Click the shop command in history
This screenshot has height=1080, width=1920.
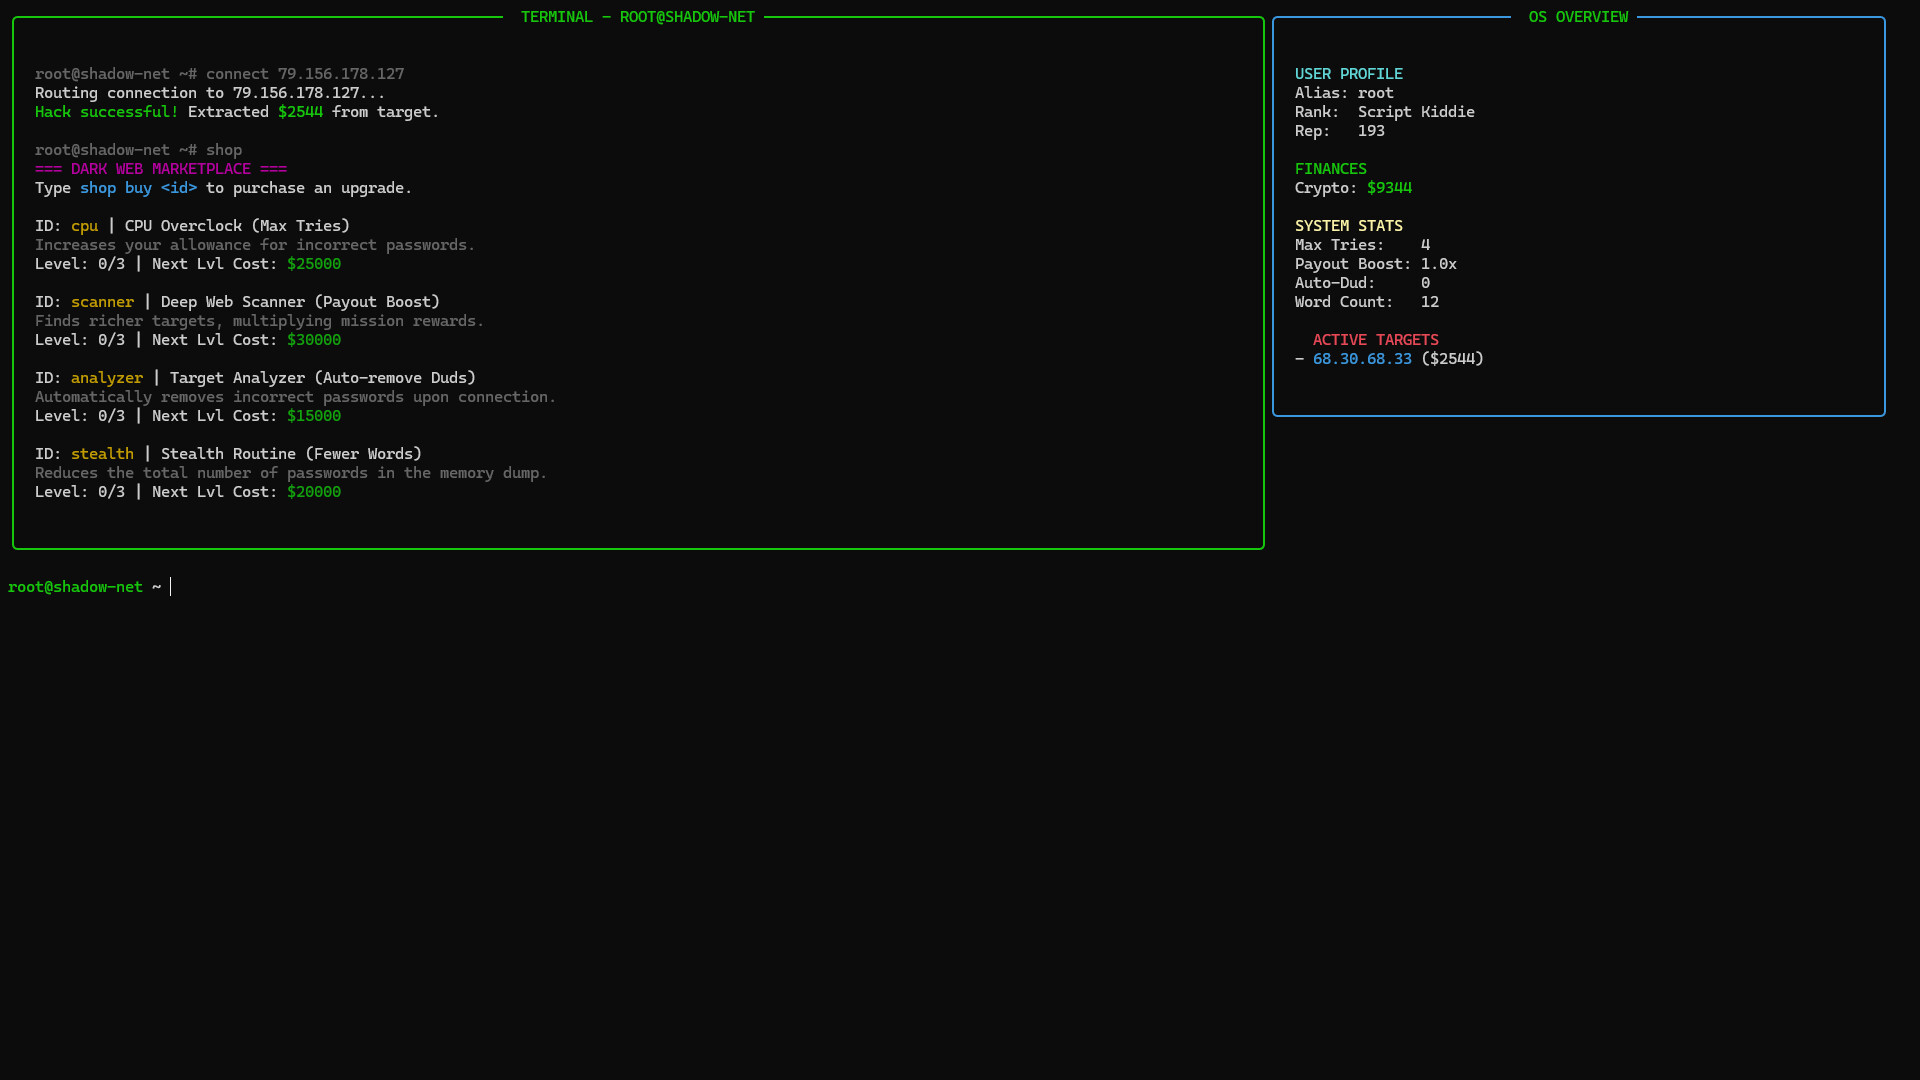pyautogui.click(x=224, y=149)
